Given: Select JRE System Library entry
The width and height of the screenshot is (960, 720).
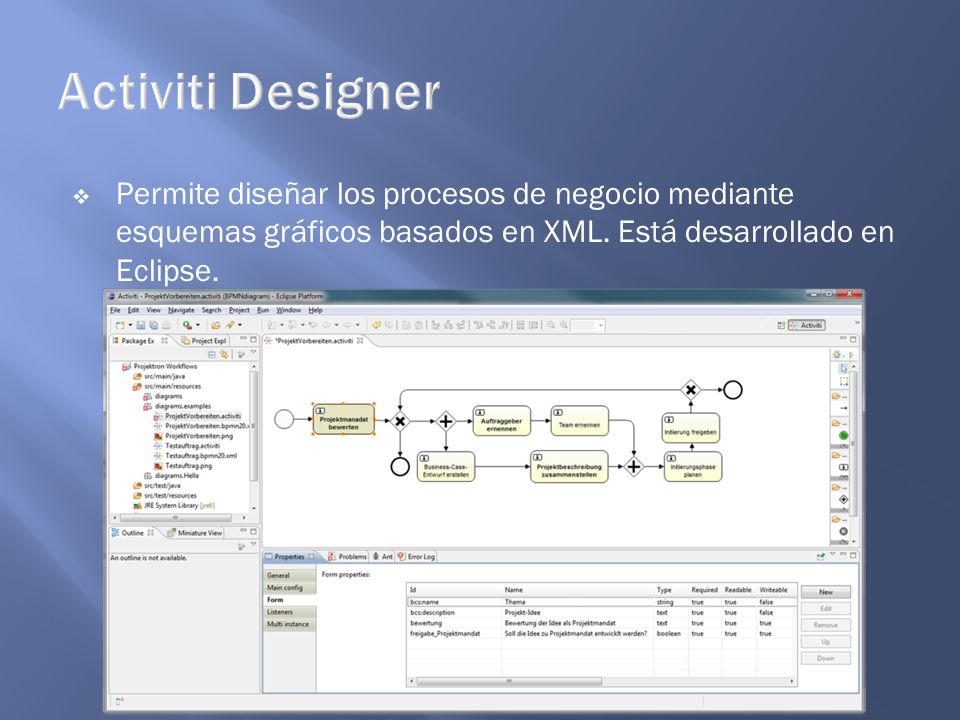Looking at the screenshot, I should tap(174, 506).
